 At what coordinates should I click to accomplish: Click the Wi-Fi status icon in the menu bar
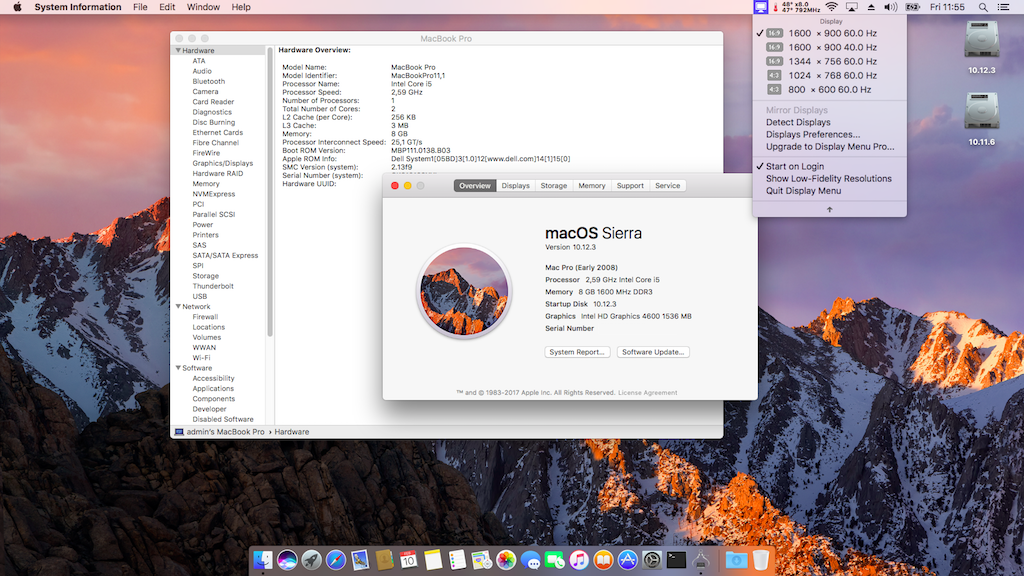[832, 7]
